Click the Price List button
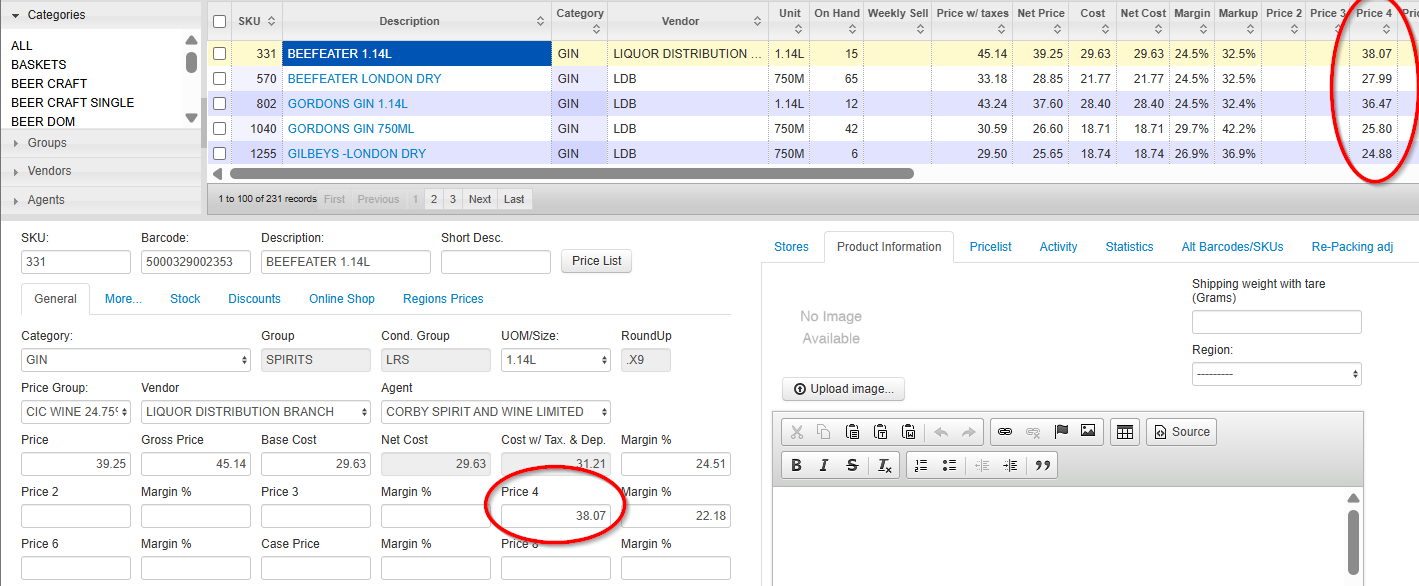This screenshot has width=1419, height=586. click(x=597, y=261)
